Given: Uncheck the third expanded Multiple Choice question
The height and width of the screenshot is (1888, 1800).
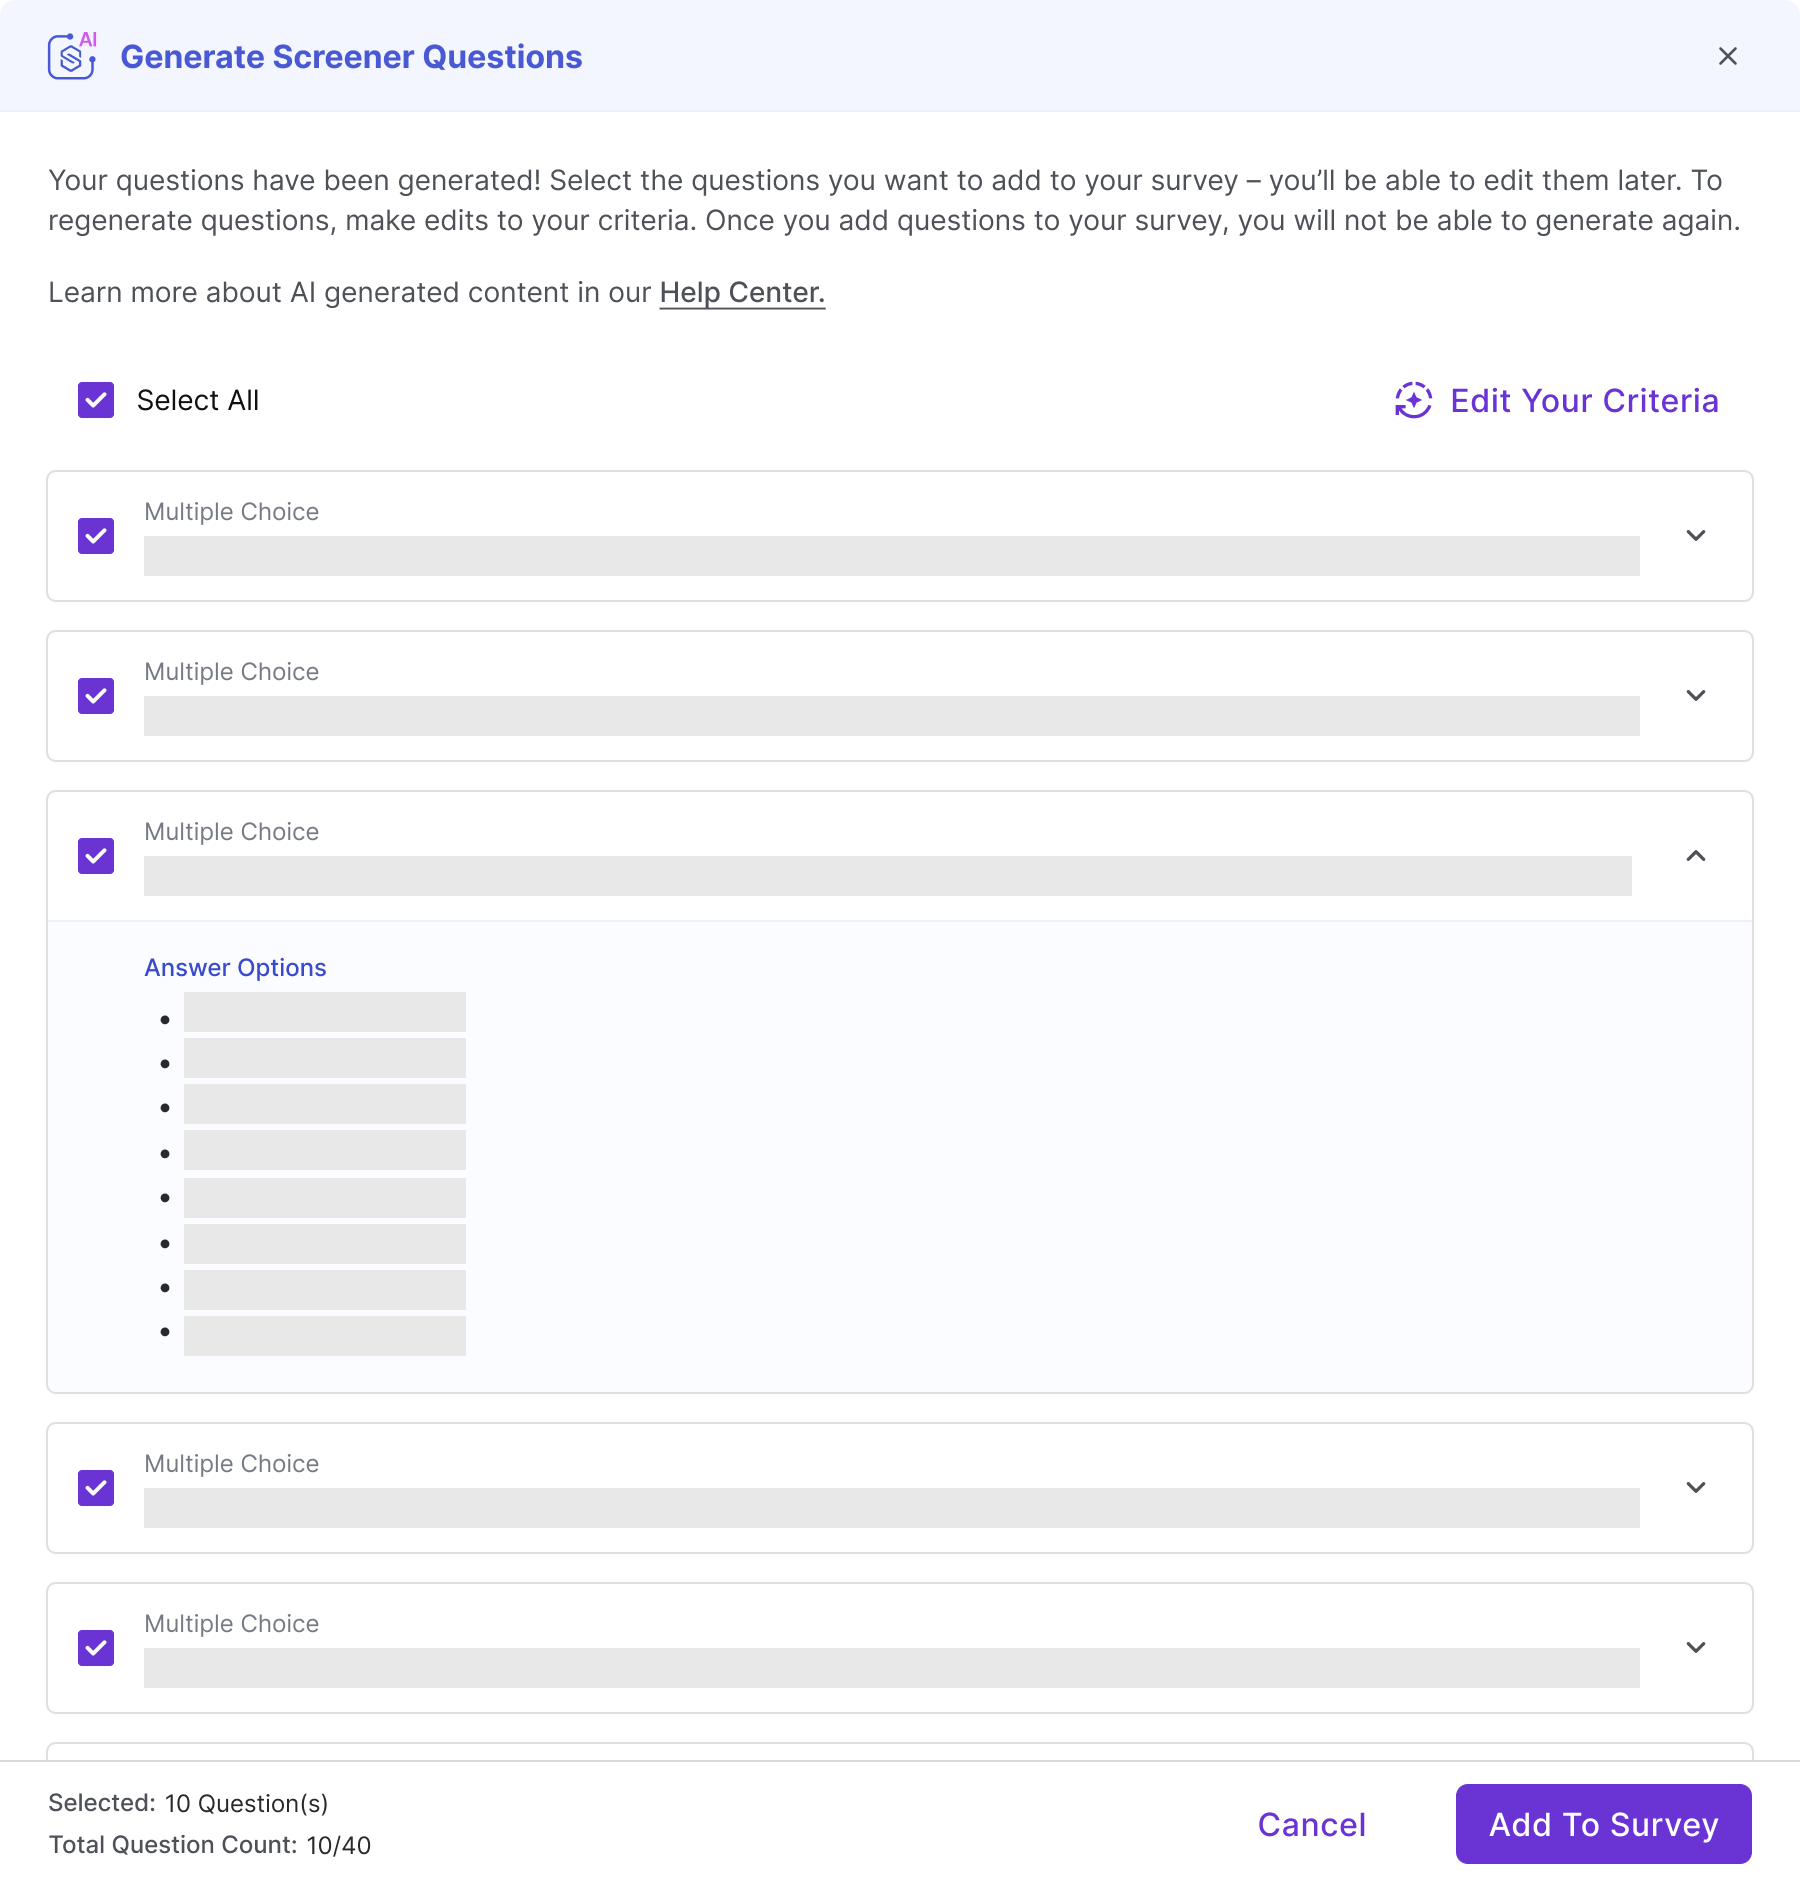Looking at the screenshot, I should (x=96, y=856).
